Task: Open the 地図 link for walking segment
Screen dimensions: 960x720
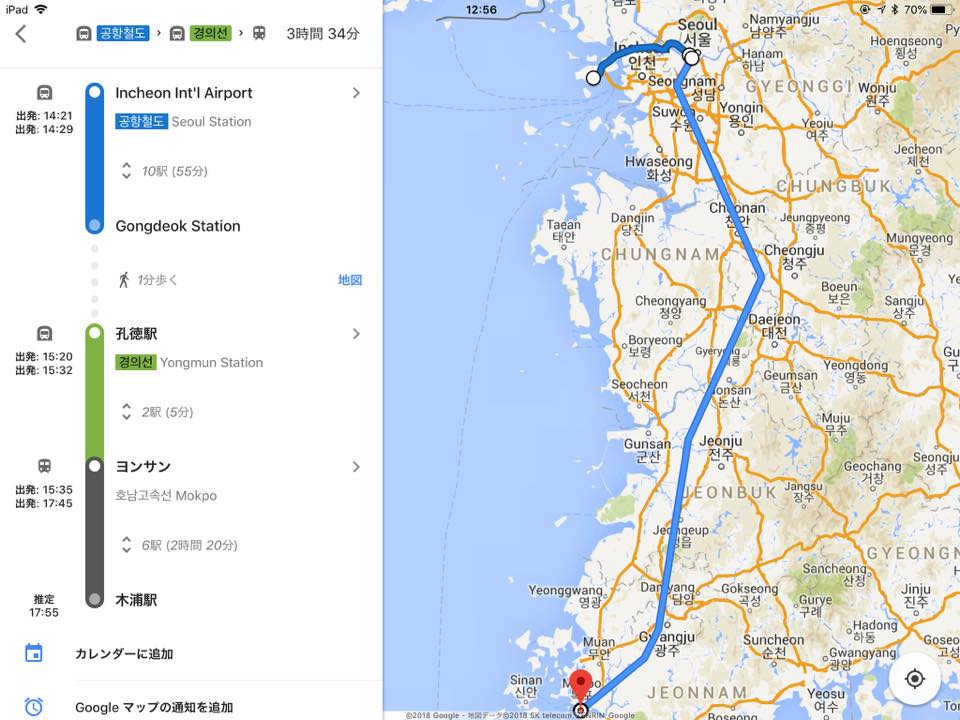Action: point(350,280)
